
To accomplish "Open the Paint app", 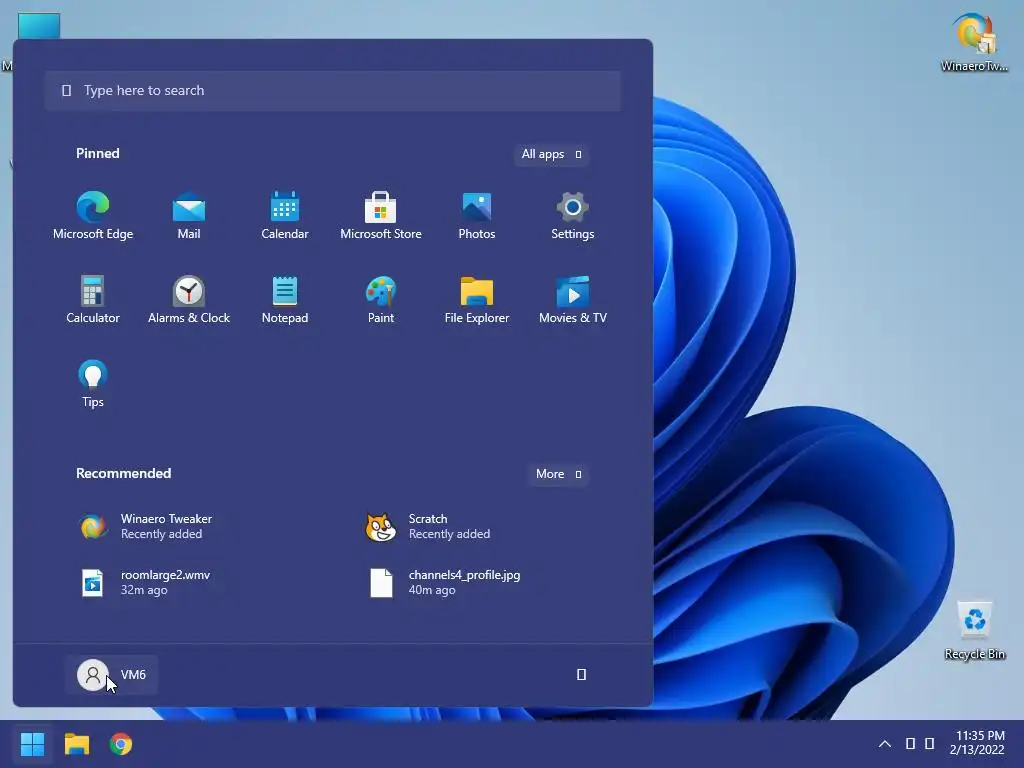I will tap(381, 300).
